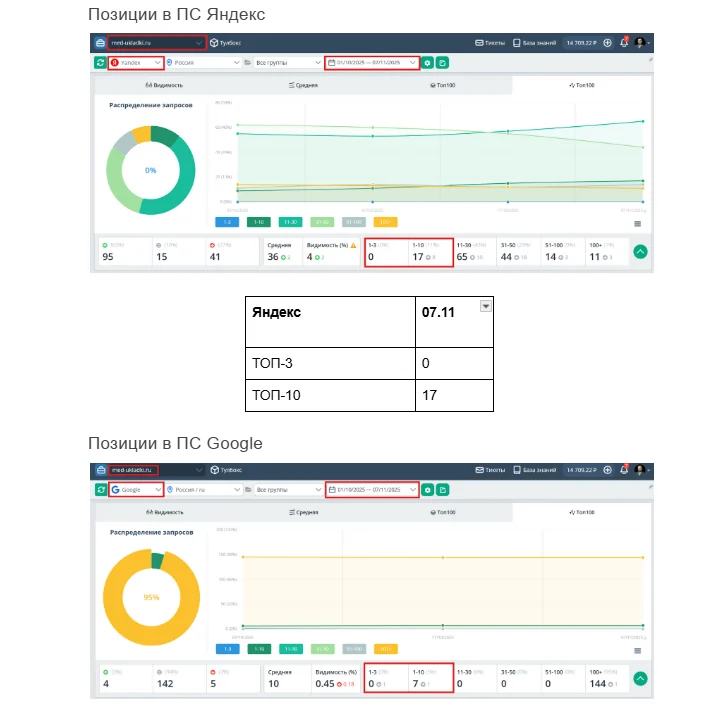Click the green export icon in Google toolbar

[442, 490]
